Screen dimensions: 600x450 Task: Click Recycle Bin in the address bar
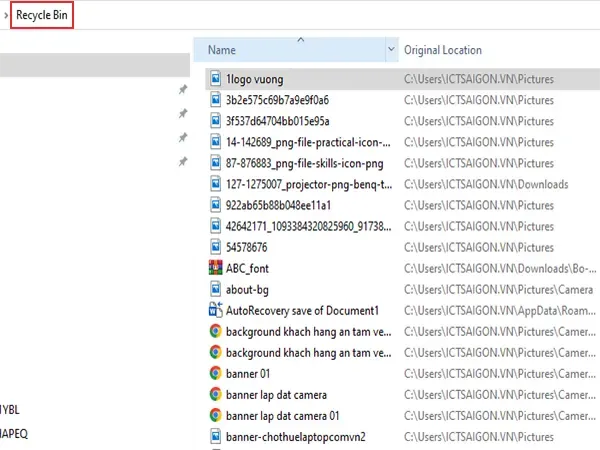pyautogui.click(x=42, y=15)
